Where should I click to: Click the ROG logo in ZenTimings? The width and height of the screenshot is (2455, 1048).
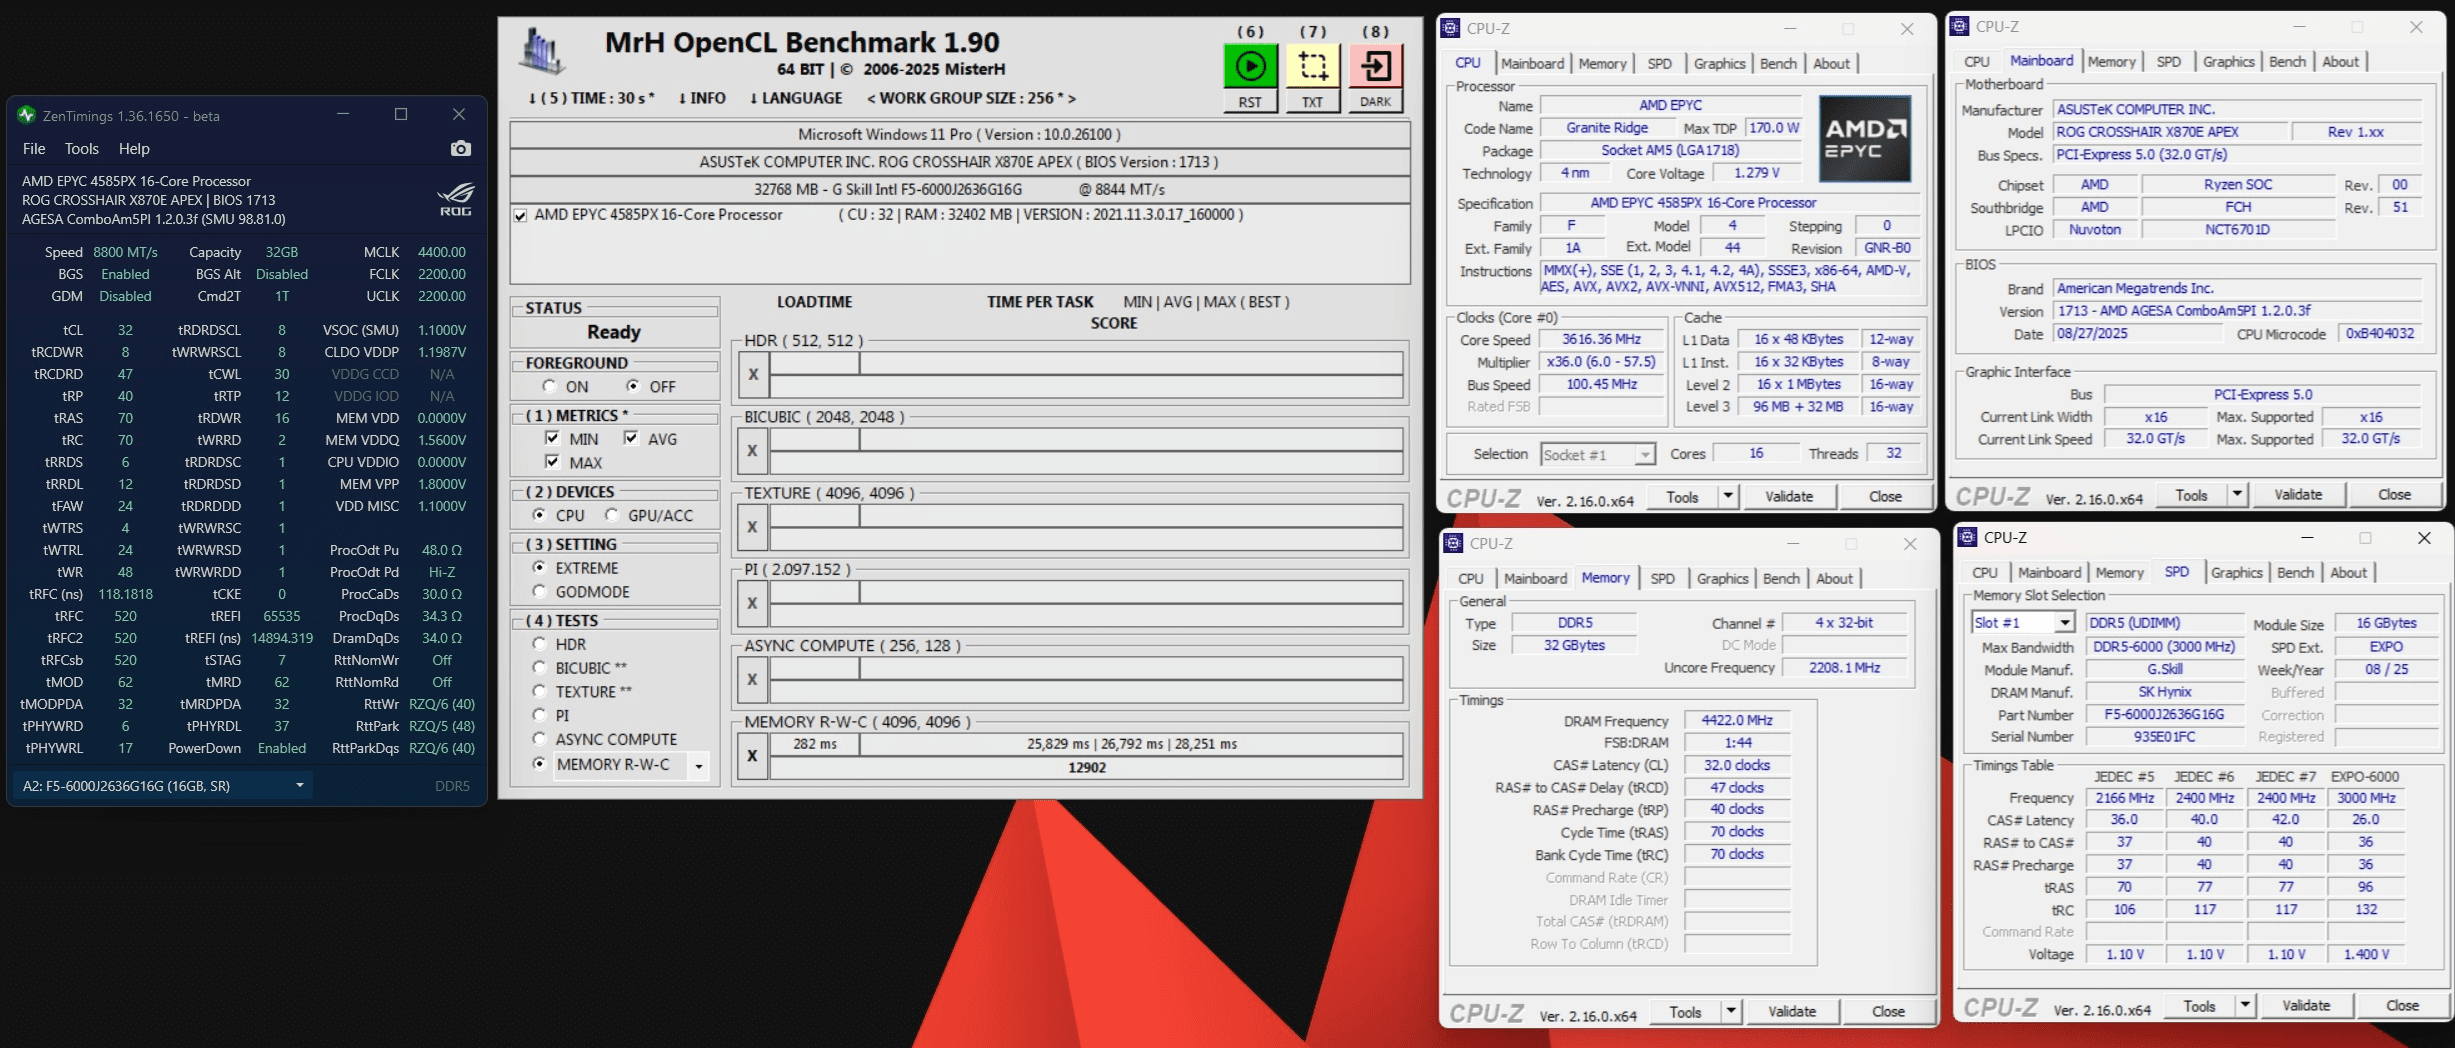(456, 198)
